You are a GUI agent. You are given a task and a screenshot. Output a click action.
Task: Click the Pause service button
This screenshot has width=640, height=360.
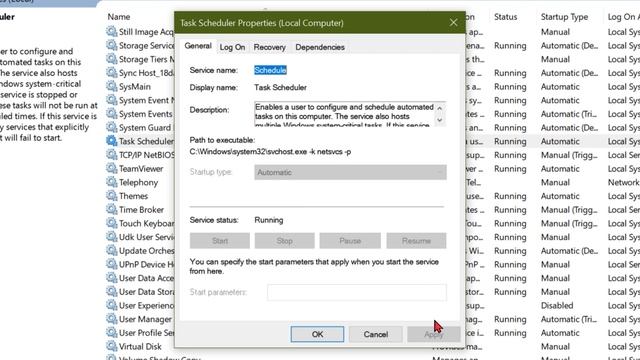(x=350, y=241)
